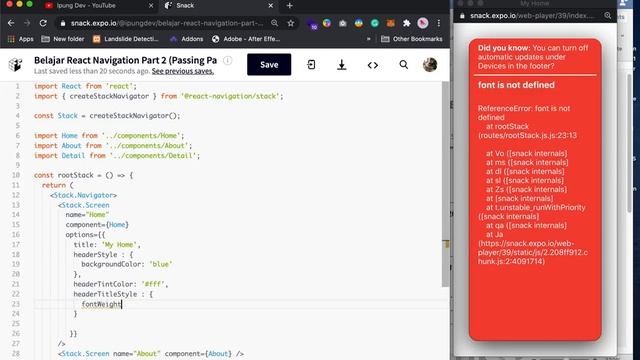640x360 pixels.
Task: Click MetaMask fox extension icon
Action: [391, 23]
